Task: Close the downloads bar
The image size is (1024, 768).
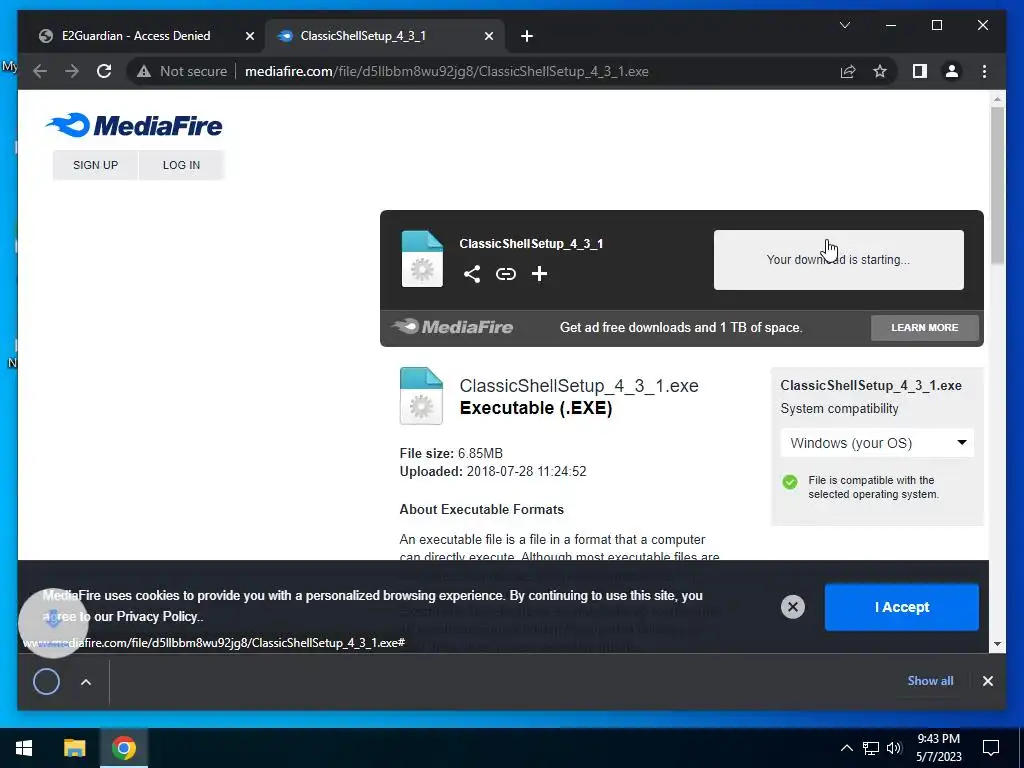Action: pyautogui.click(x=987, y=681)
